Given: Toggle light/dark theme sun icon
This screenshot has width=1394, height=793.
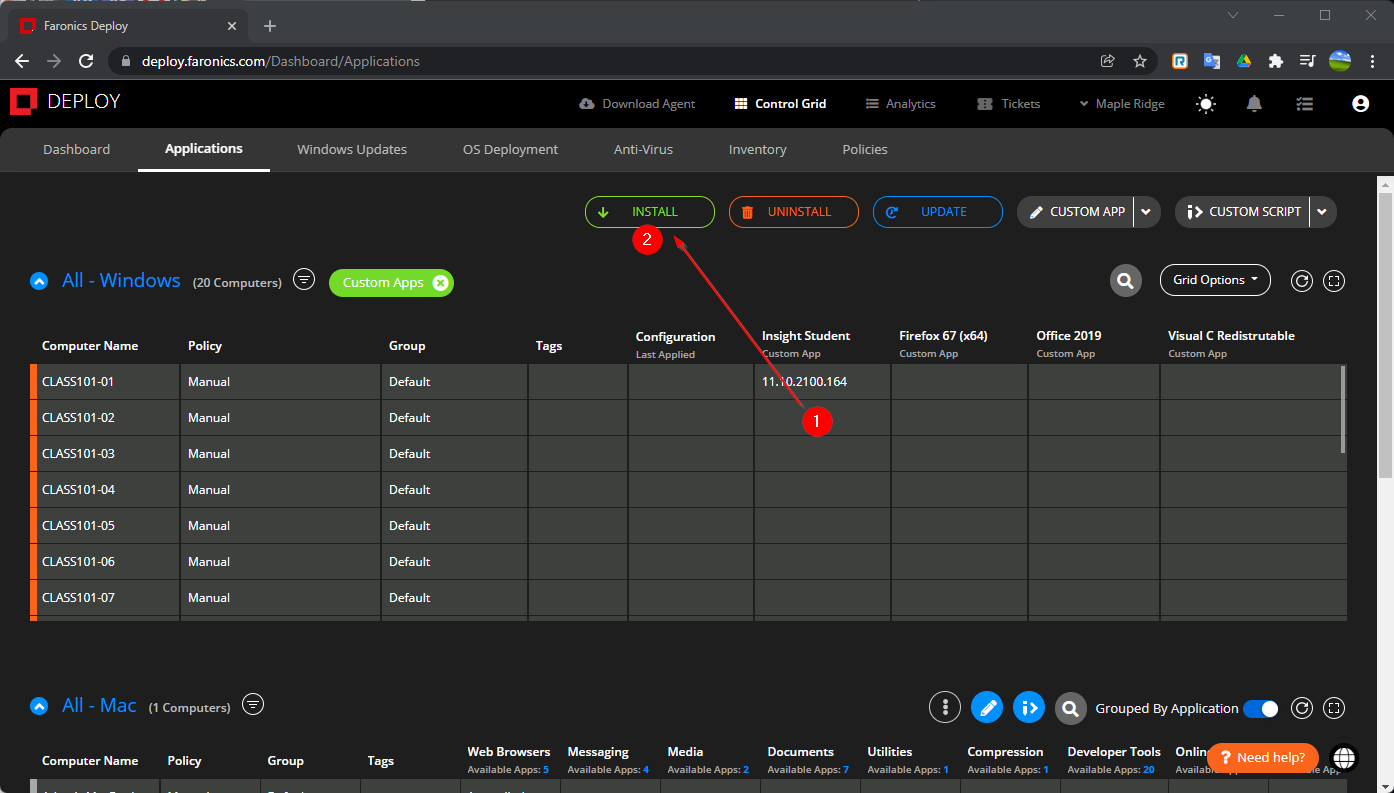Looking at the screenshot, I should tap(1206, 104).
